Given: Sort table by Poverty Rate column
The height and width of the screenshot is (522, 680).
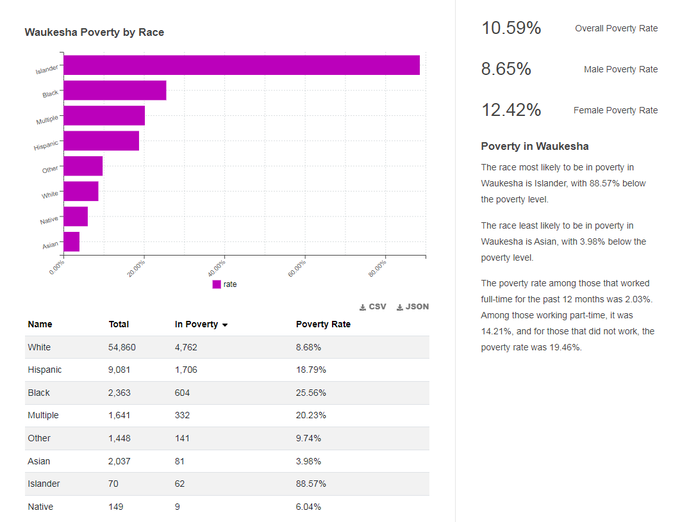Looking at the screenshot, I should [x=323, y=324].
